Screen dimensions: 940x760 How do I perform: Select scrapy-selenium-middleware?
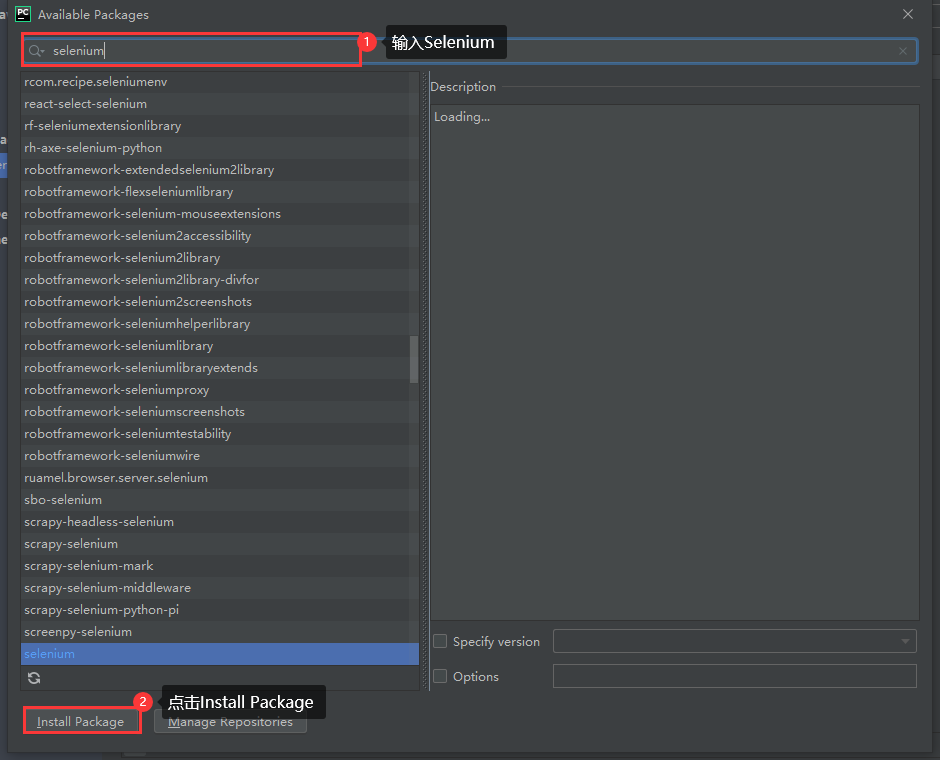pos(219,588)
